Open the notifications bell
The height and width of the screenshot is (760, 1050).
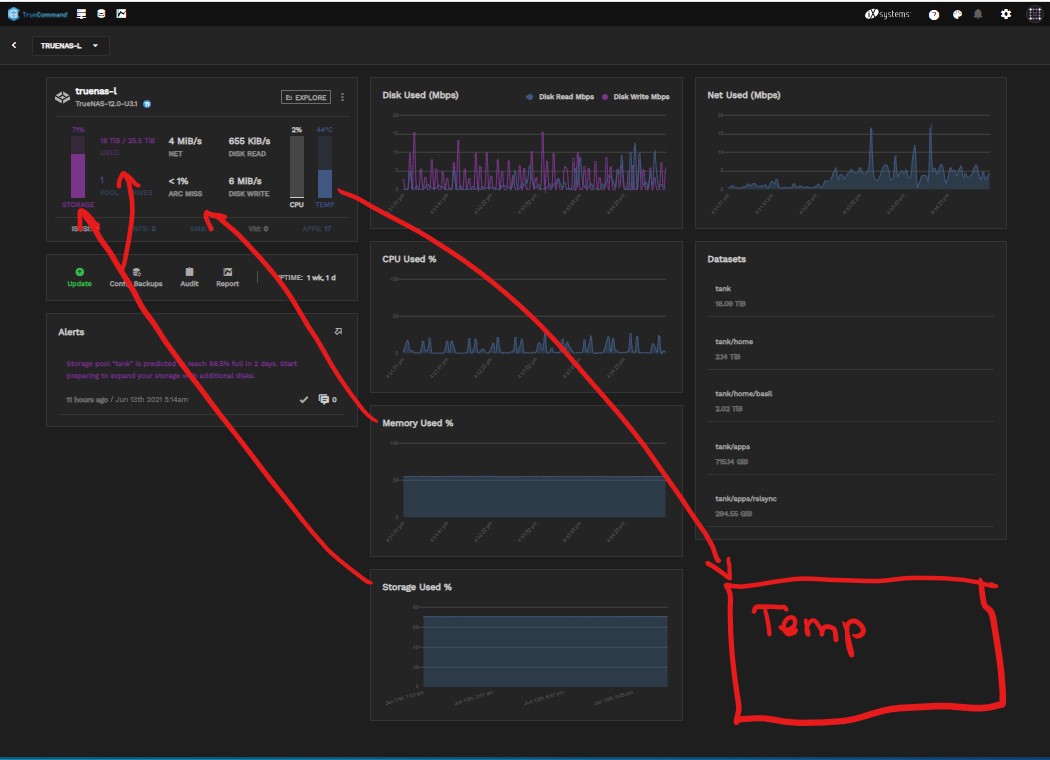[x=978, y=15]
